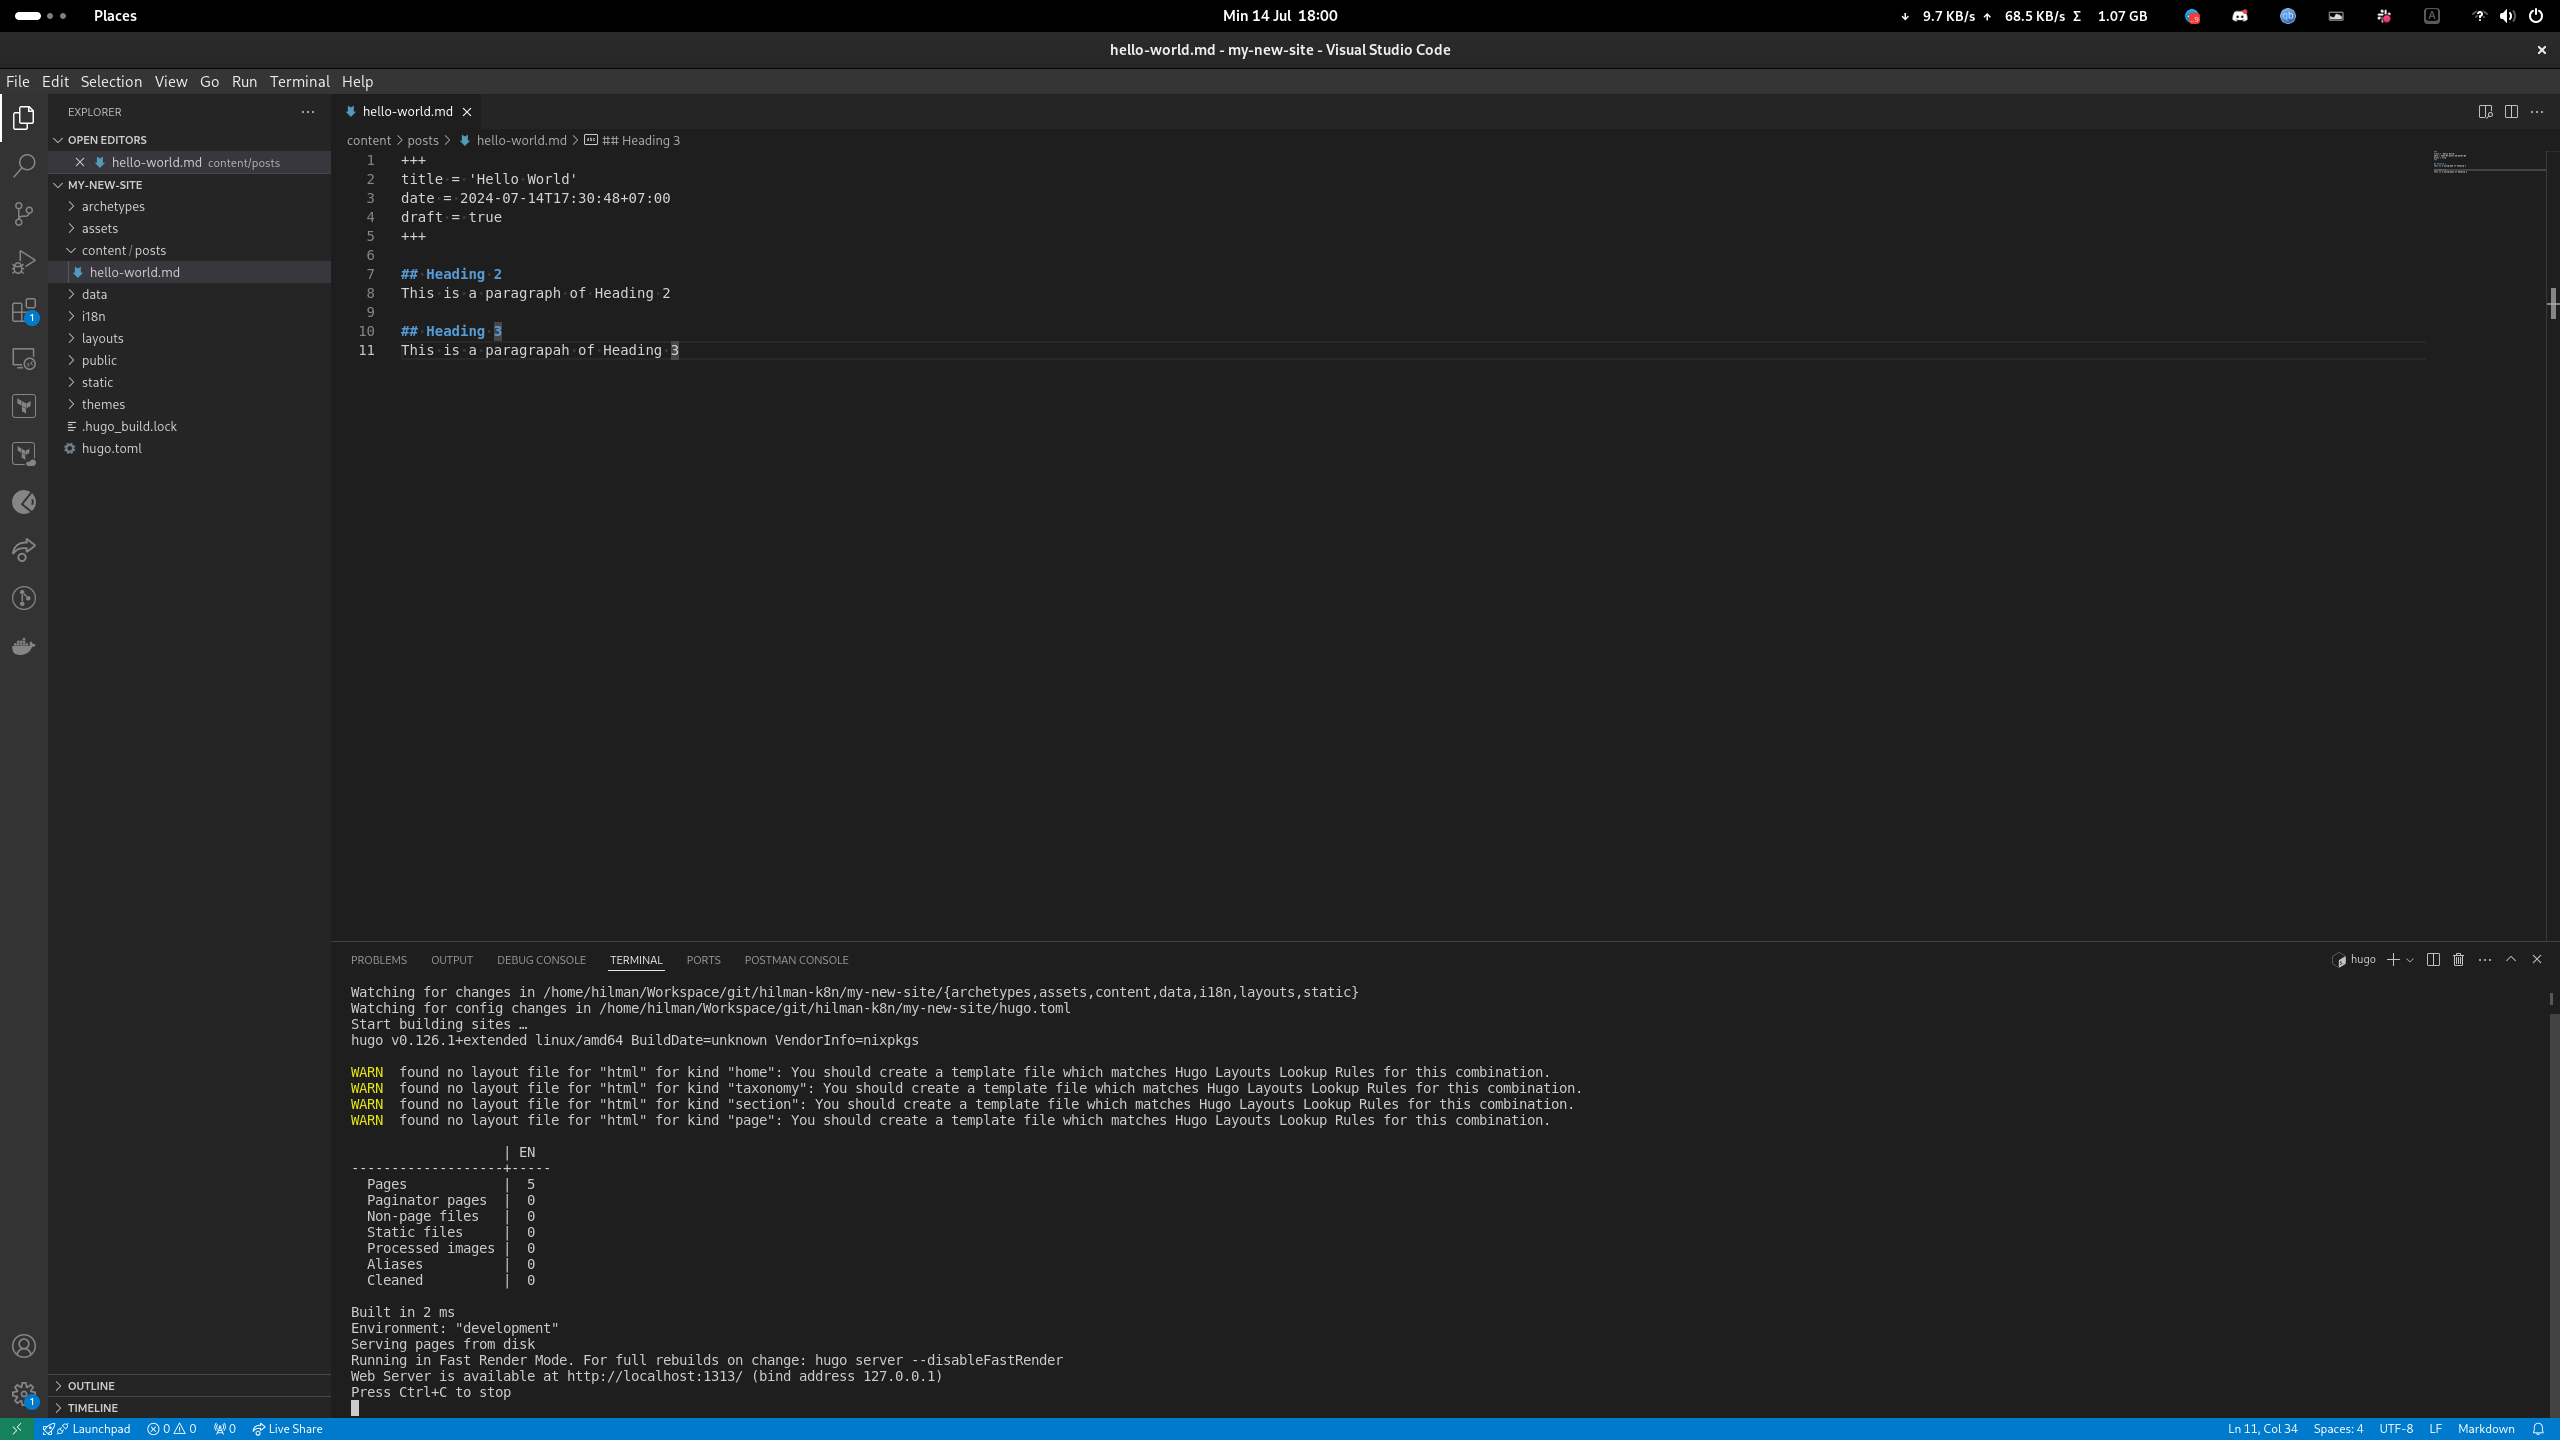Switch to the Ports panel tab
2560x1440 pixels.
click(703, 960)
